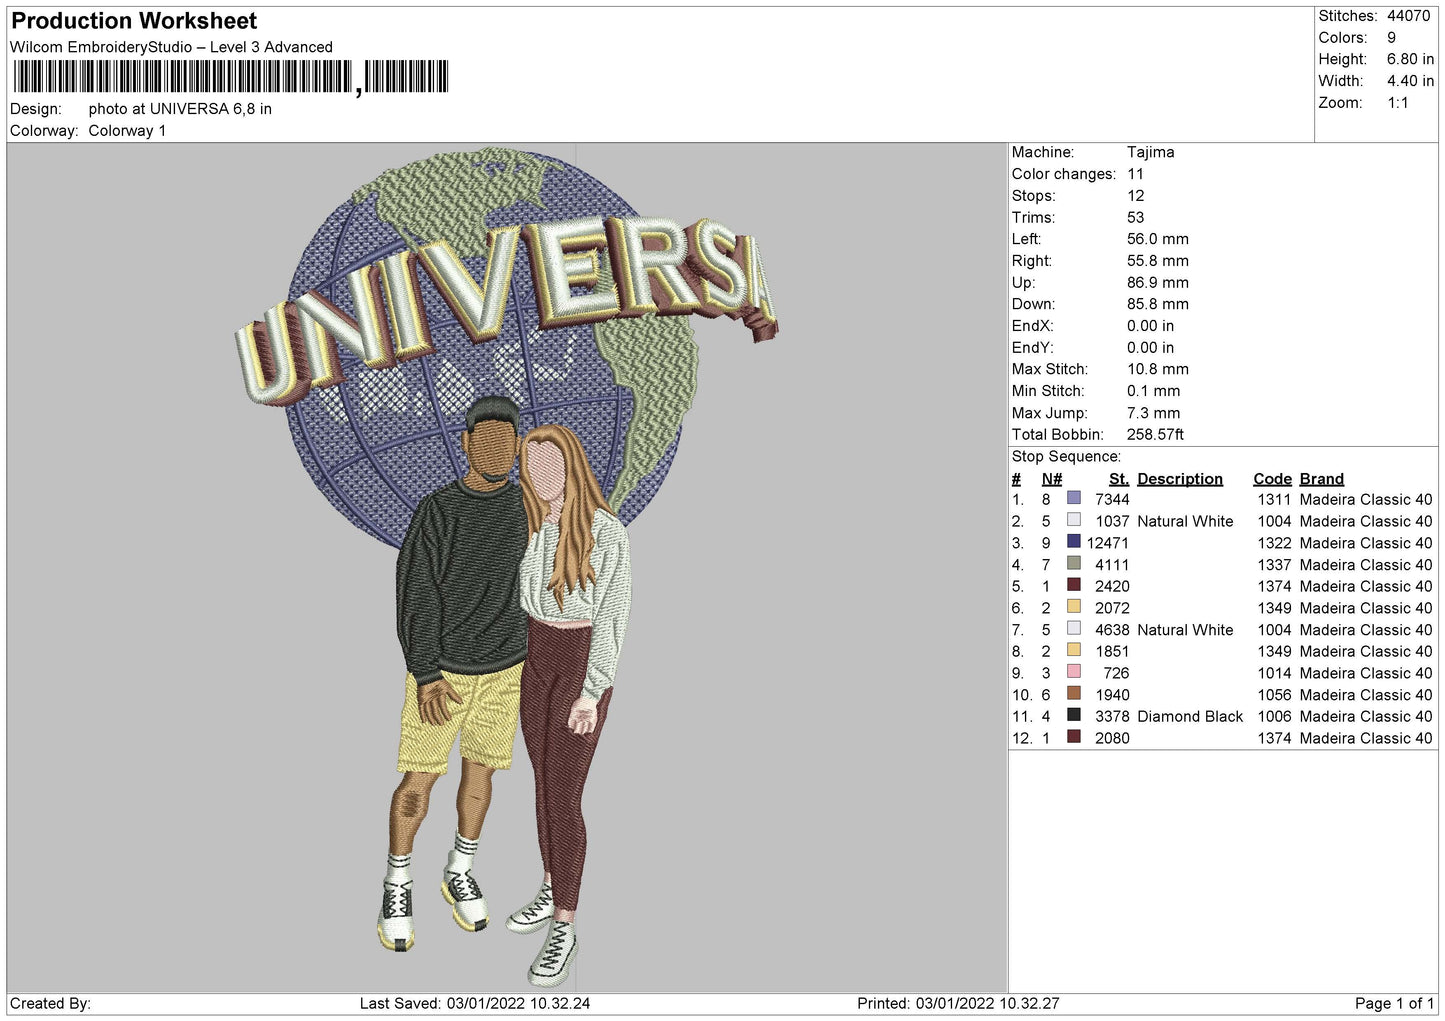Click thread code 1006 in stop 11
This screenshot has width=1445, height=1021.
[x=1274, y=716]
